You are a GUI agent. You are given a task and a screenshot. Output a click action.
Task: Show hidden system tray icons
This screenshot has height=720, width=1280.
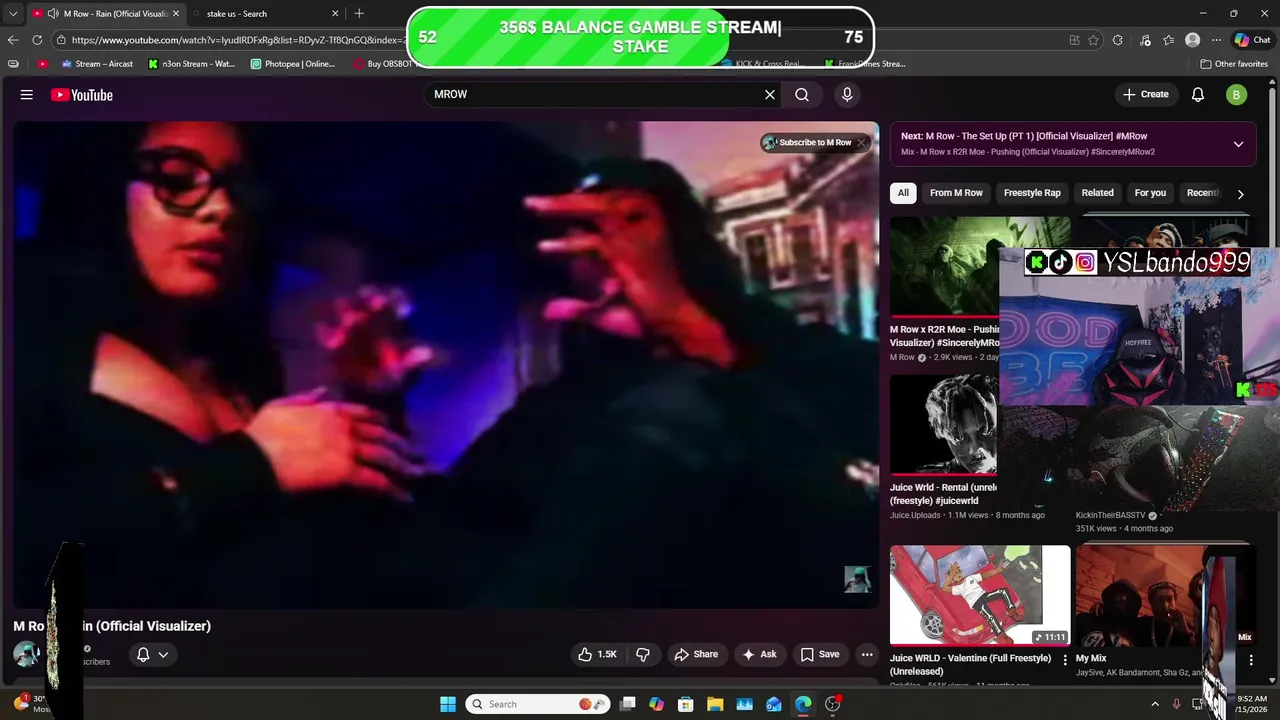[1155, 704]
